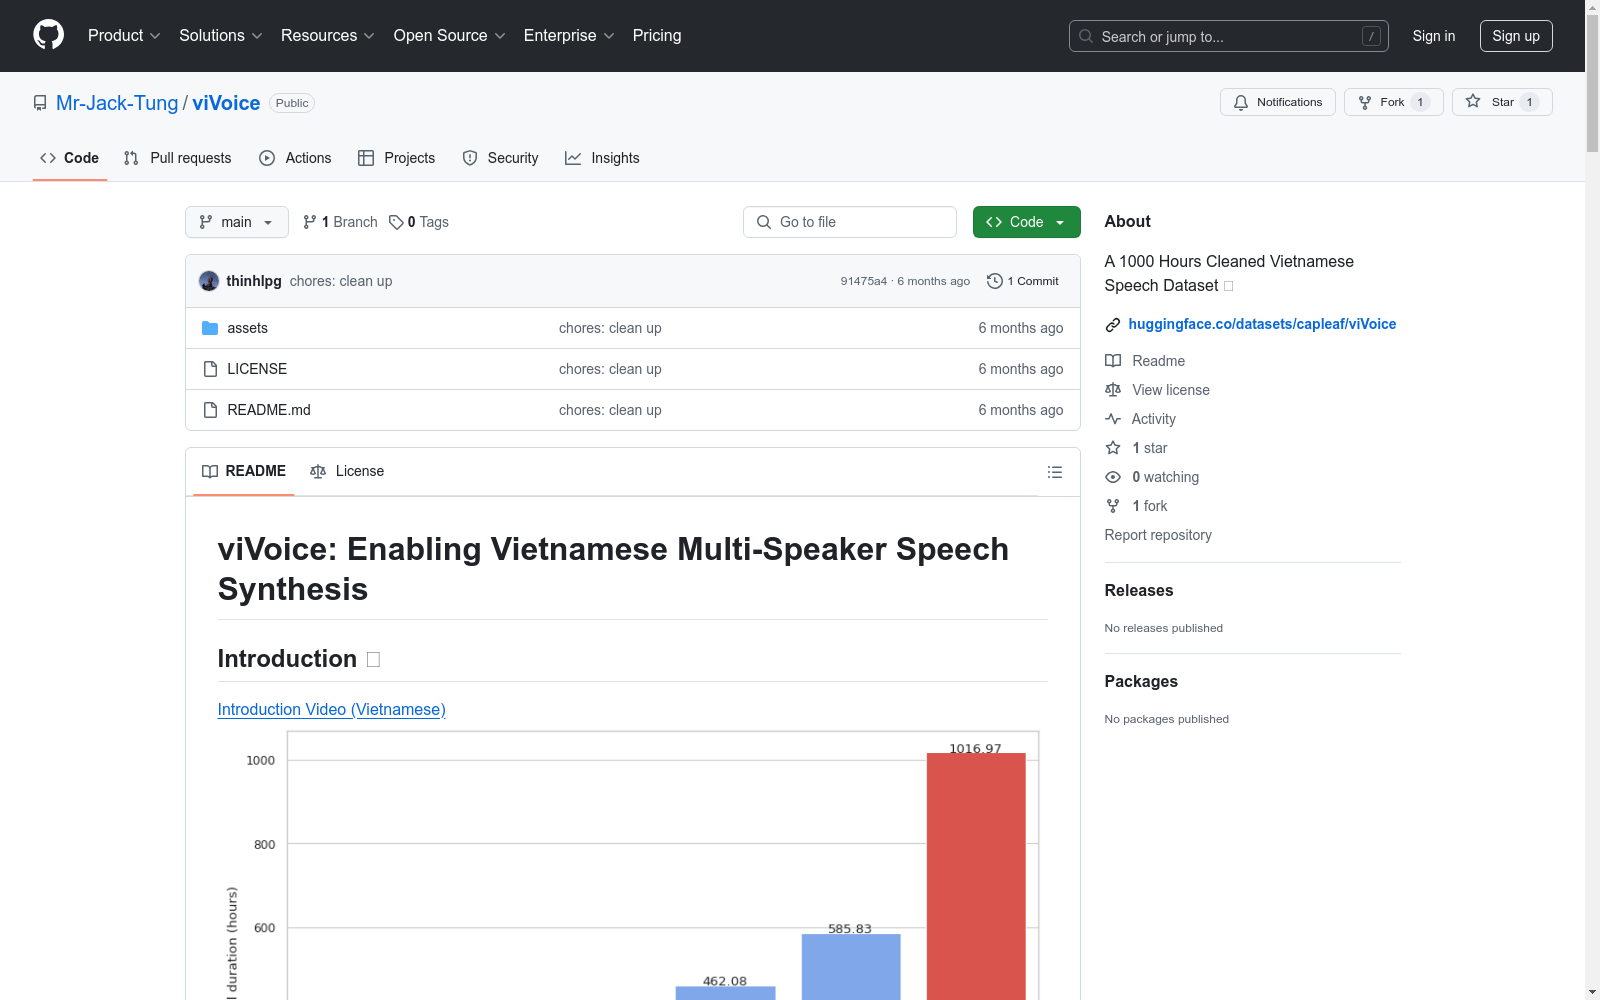
Task: Select the README tab in file viewer
Action: 244,471
